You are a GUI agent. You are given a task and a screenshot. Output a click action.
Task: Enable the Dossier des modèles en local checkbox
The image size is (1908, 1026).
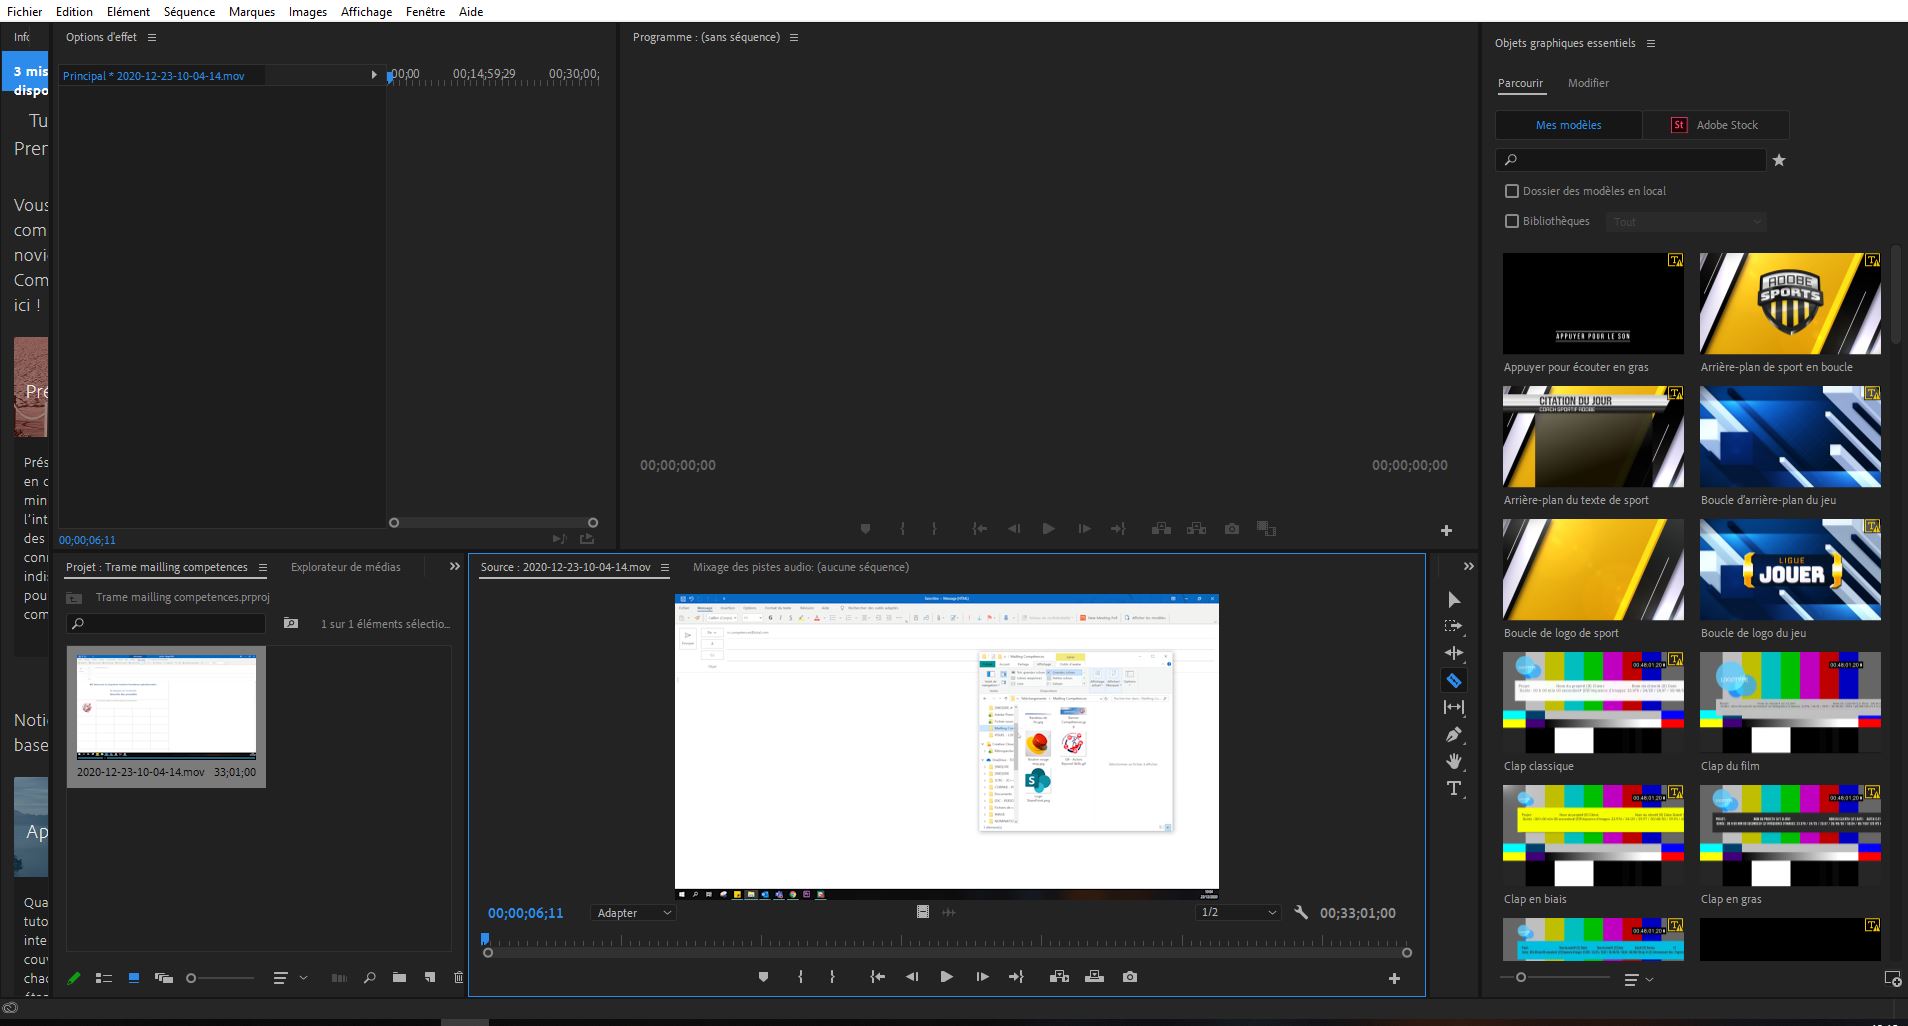1512,191
